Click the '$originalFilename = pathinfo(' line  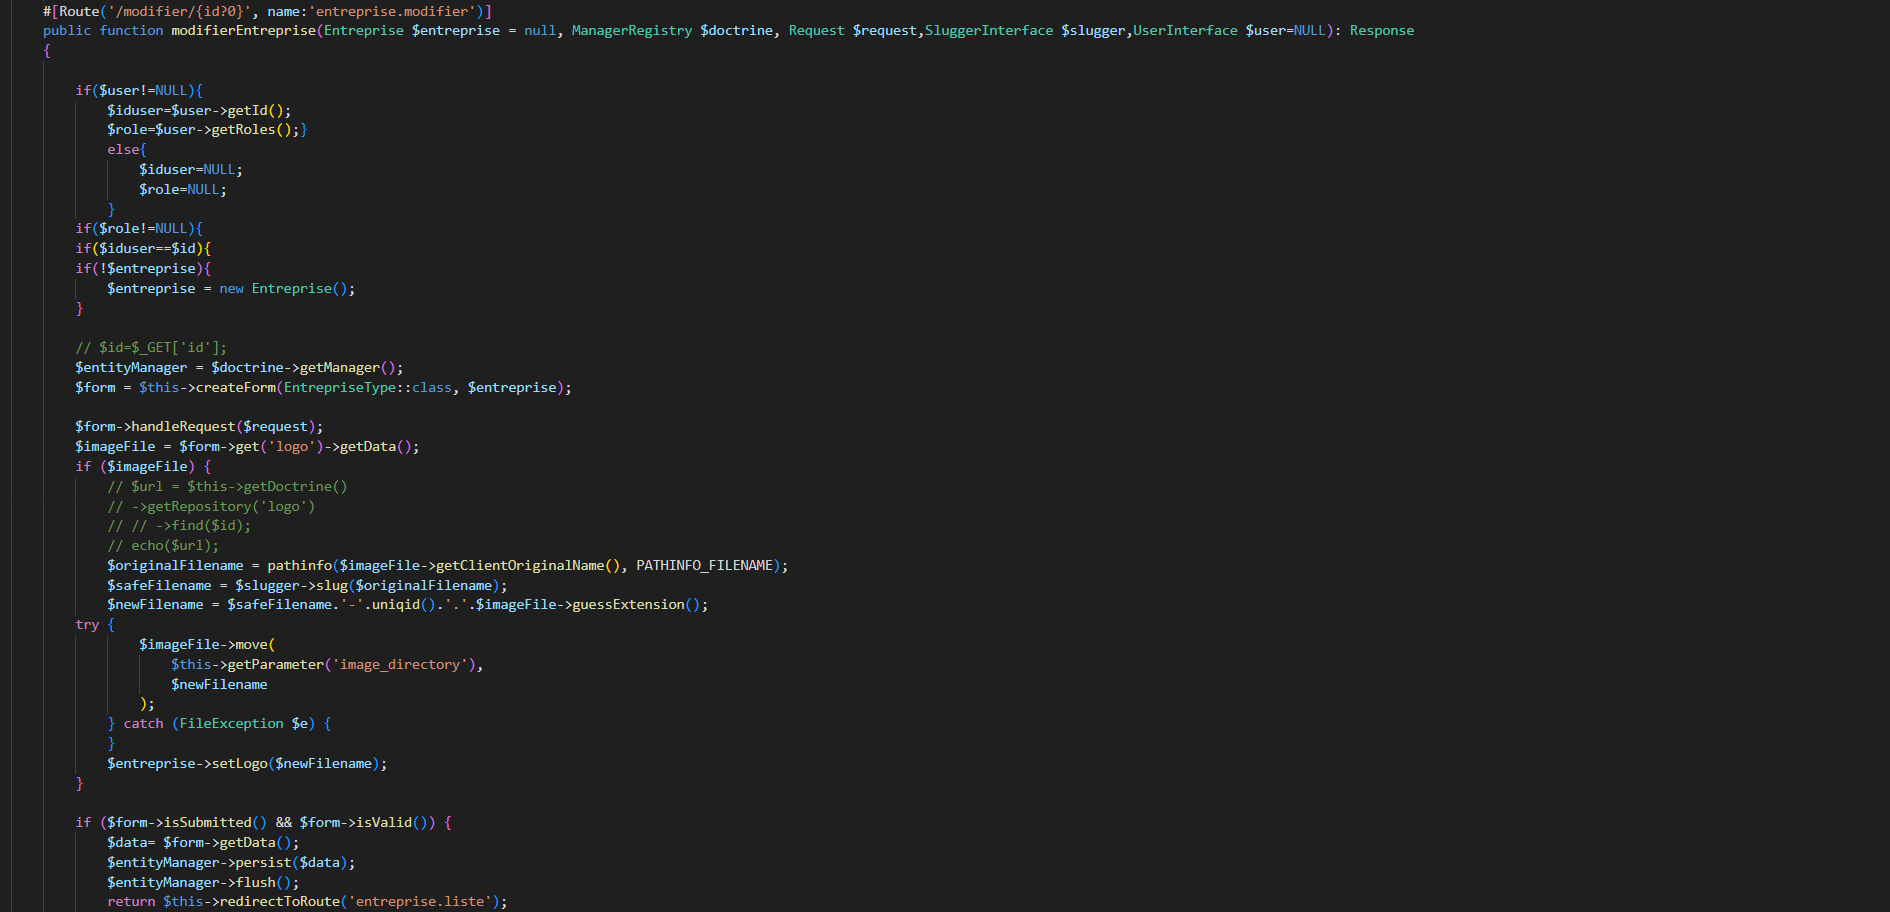447,566
